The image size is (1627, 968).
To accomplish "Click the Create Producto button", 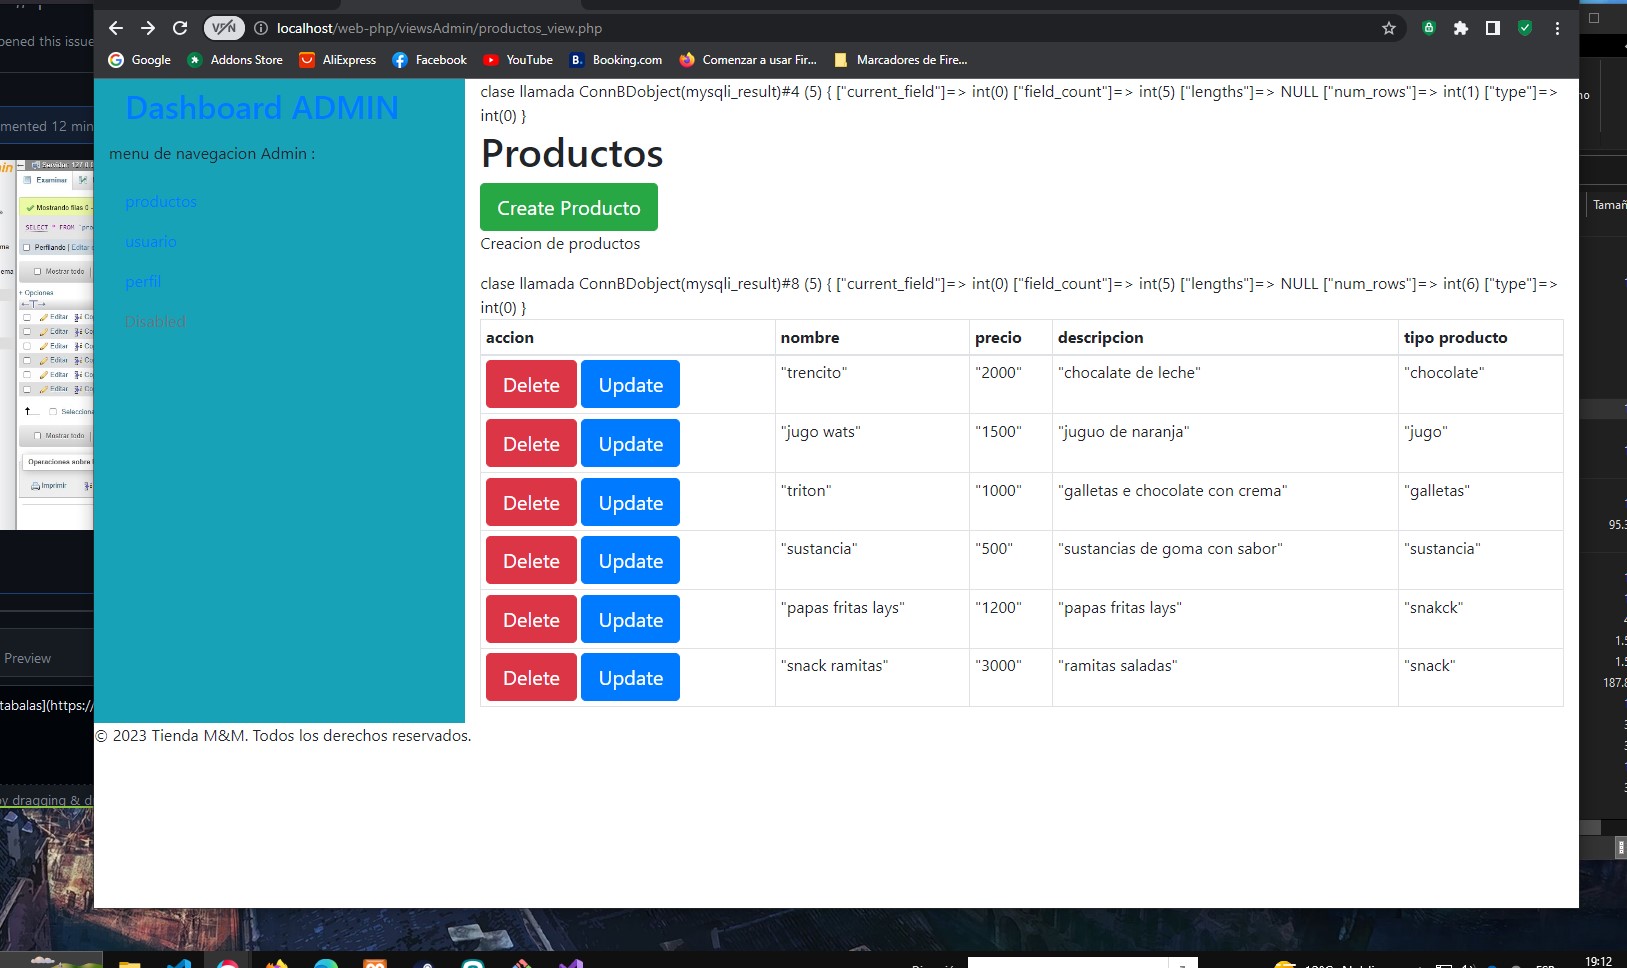I will 568,207.
